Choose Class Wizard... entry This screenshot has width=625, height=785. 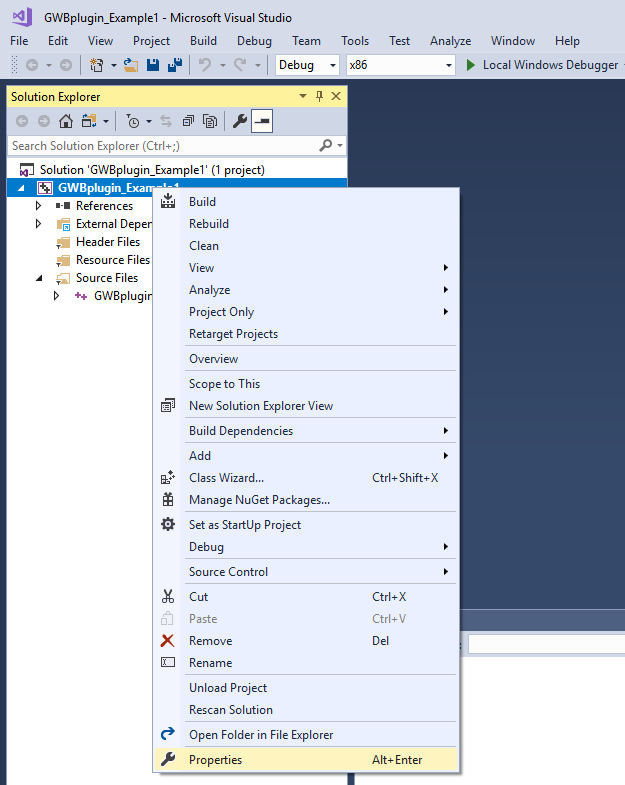coord(306,478)
